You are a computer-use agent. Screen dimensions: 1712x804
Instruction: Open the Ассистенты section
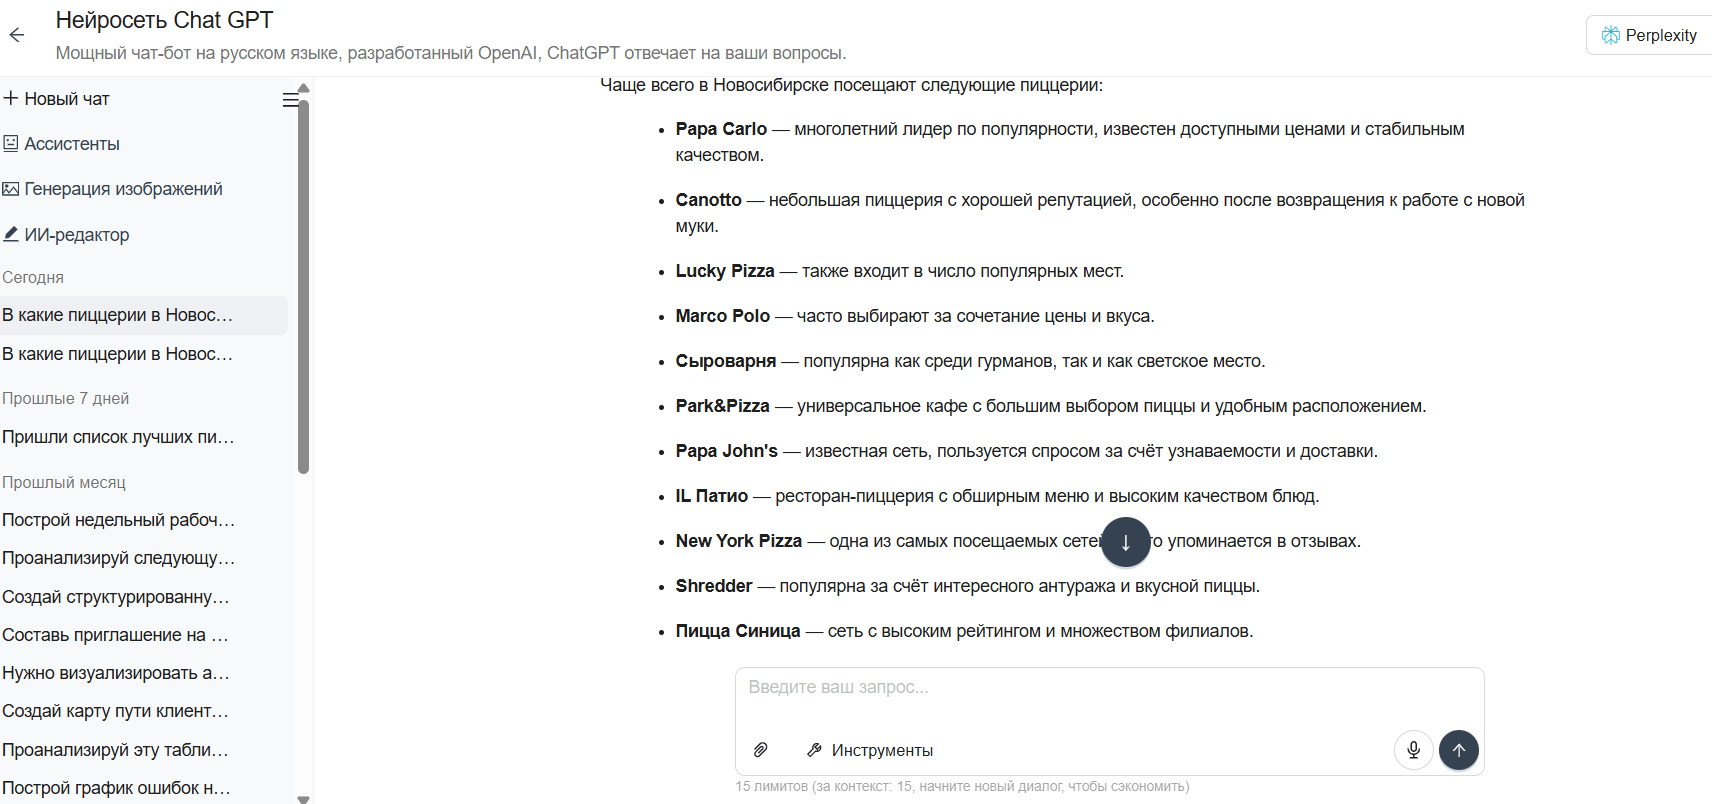point(72,144)
